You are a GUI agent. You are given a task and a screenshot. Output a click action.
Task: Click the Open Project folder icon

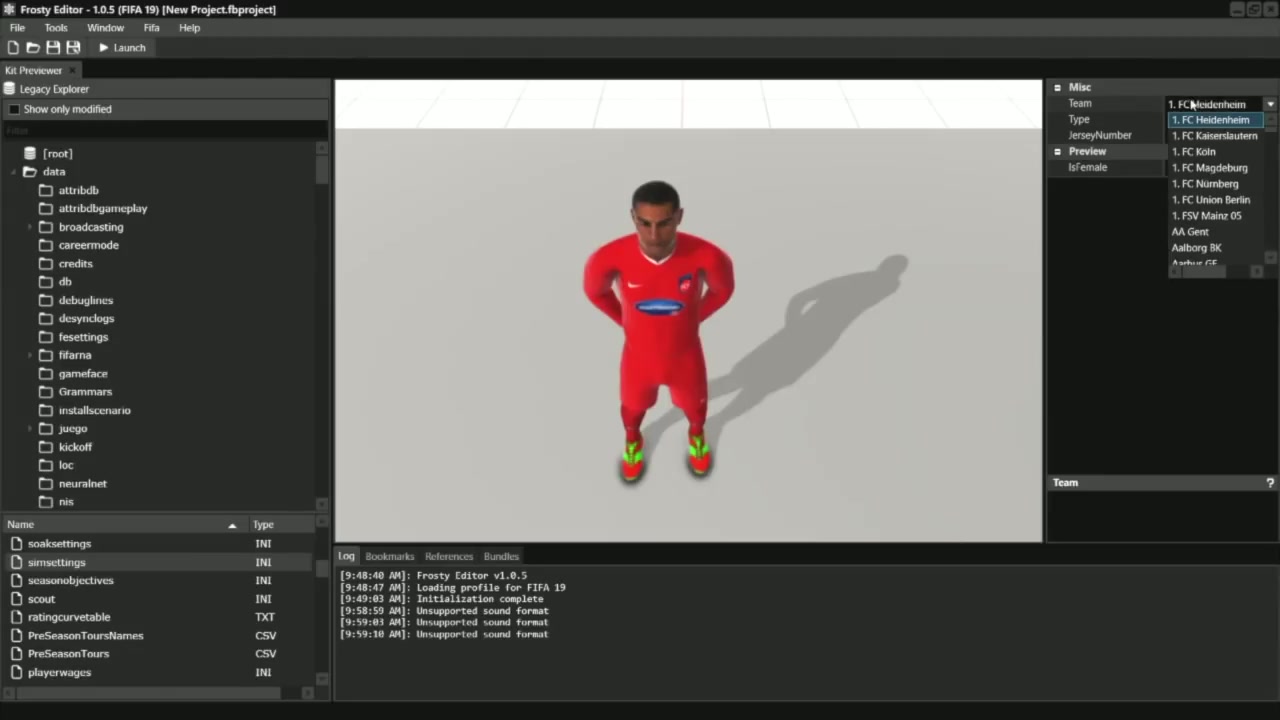tap(33, 48)
